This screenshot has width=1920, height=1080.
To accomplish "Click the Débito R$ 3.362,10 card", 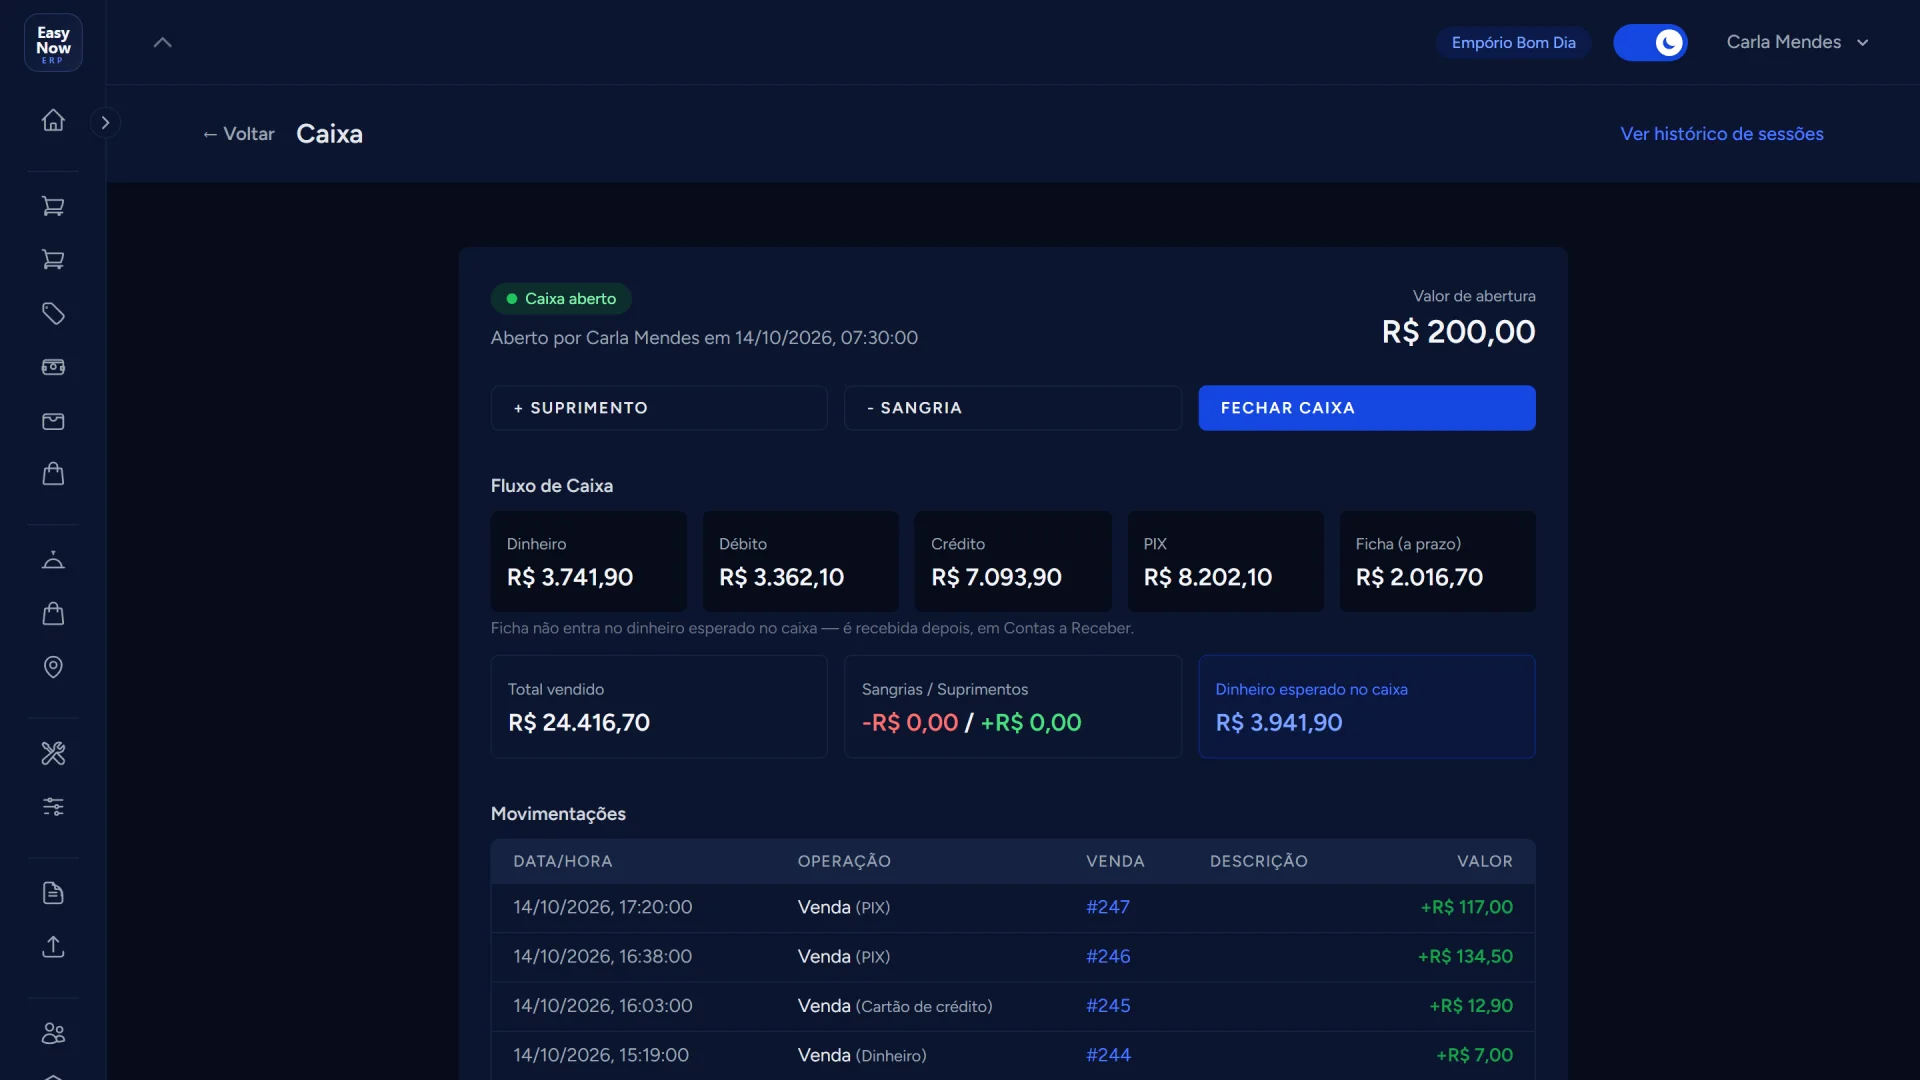I will [x=800, y=561].
